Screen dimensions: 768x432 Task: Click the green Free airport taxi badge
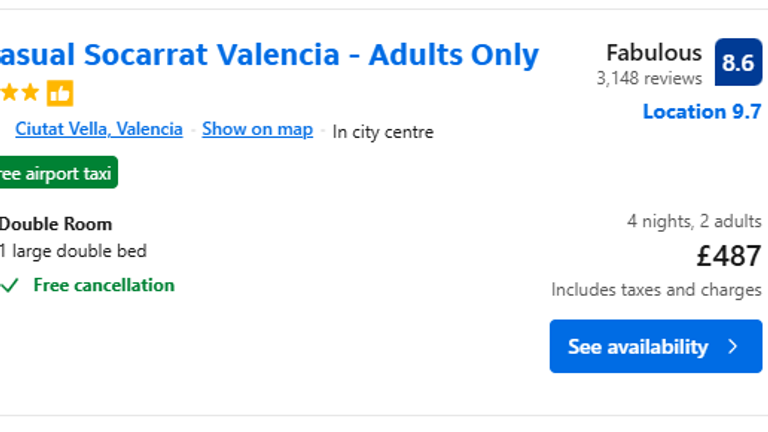coord(57,172)
